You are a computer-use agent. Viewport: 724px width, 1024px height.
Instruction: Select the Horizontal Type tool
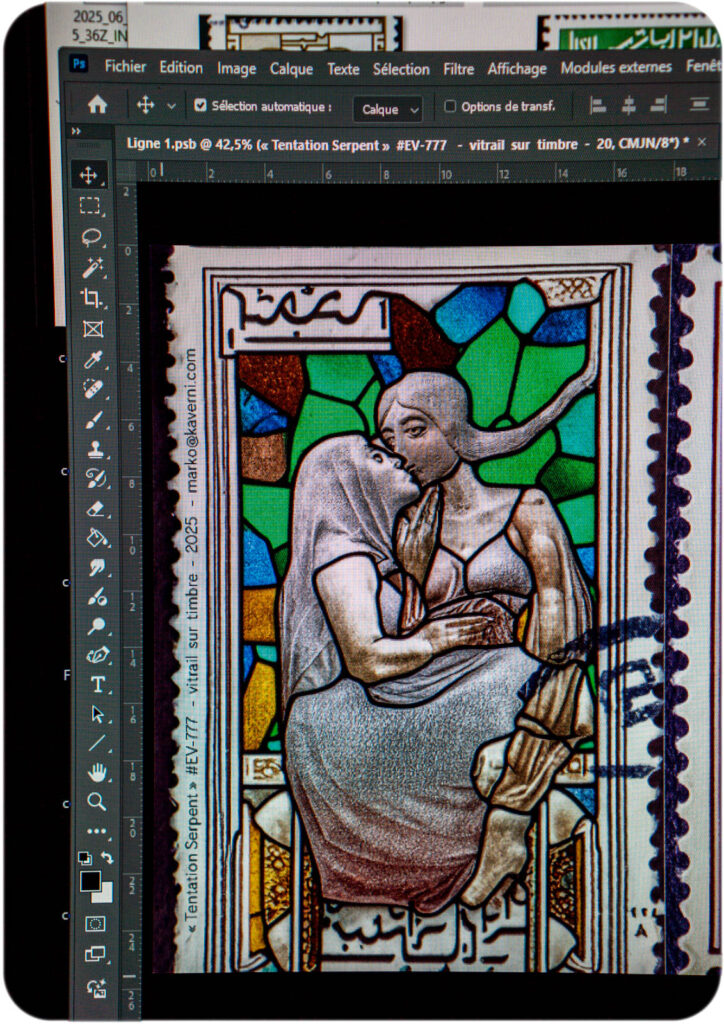tap(97, 684)
